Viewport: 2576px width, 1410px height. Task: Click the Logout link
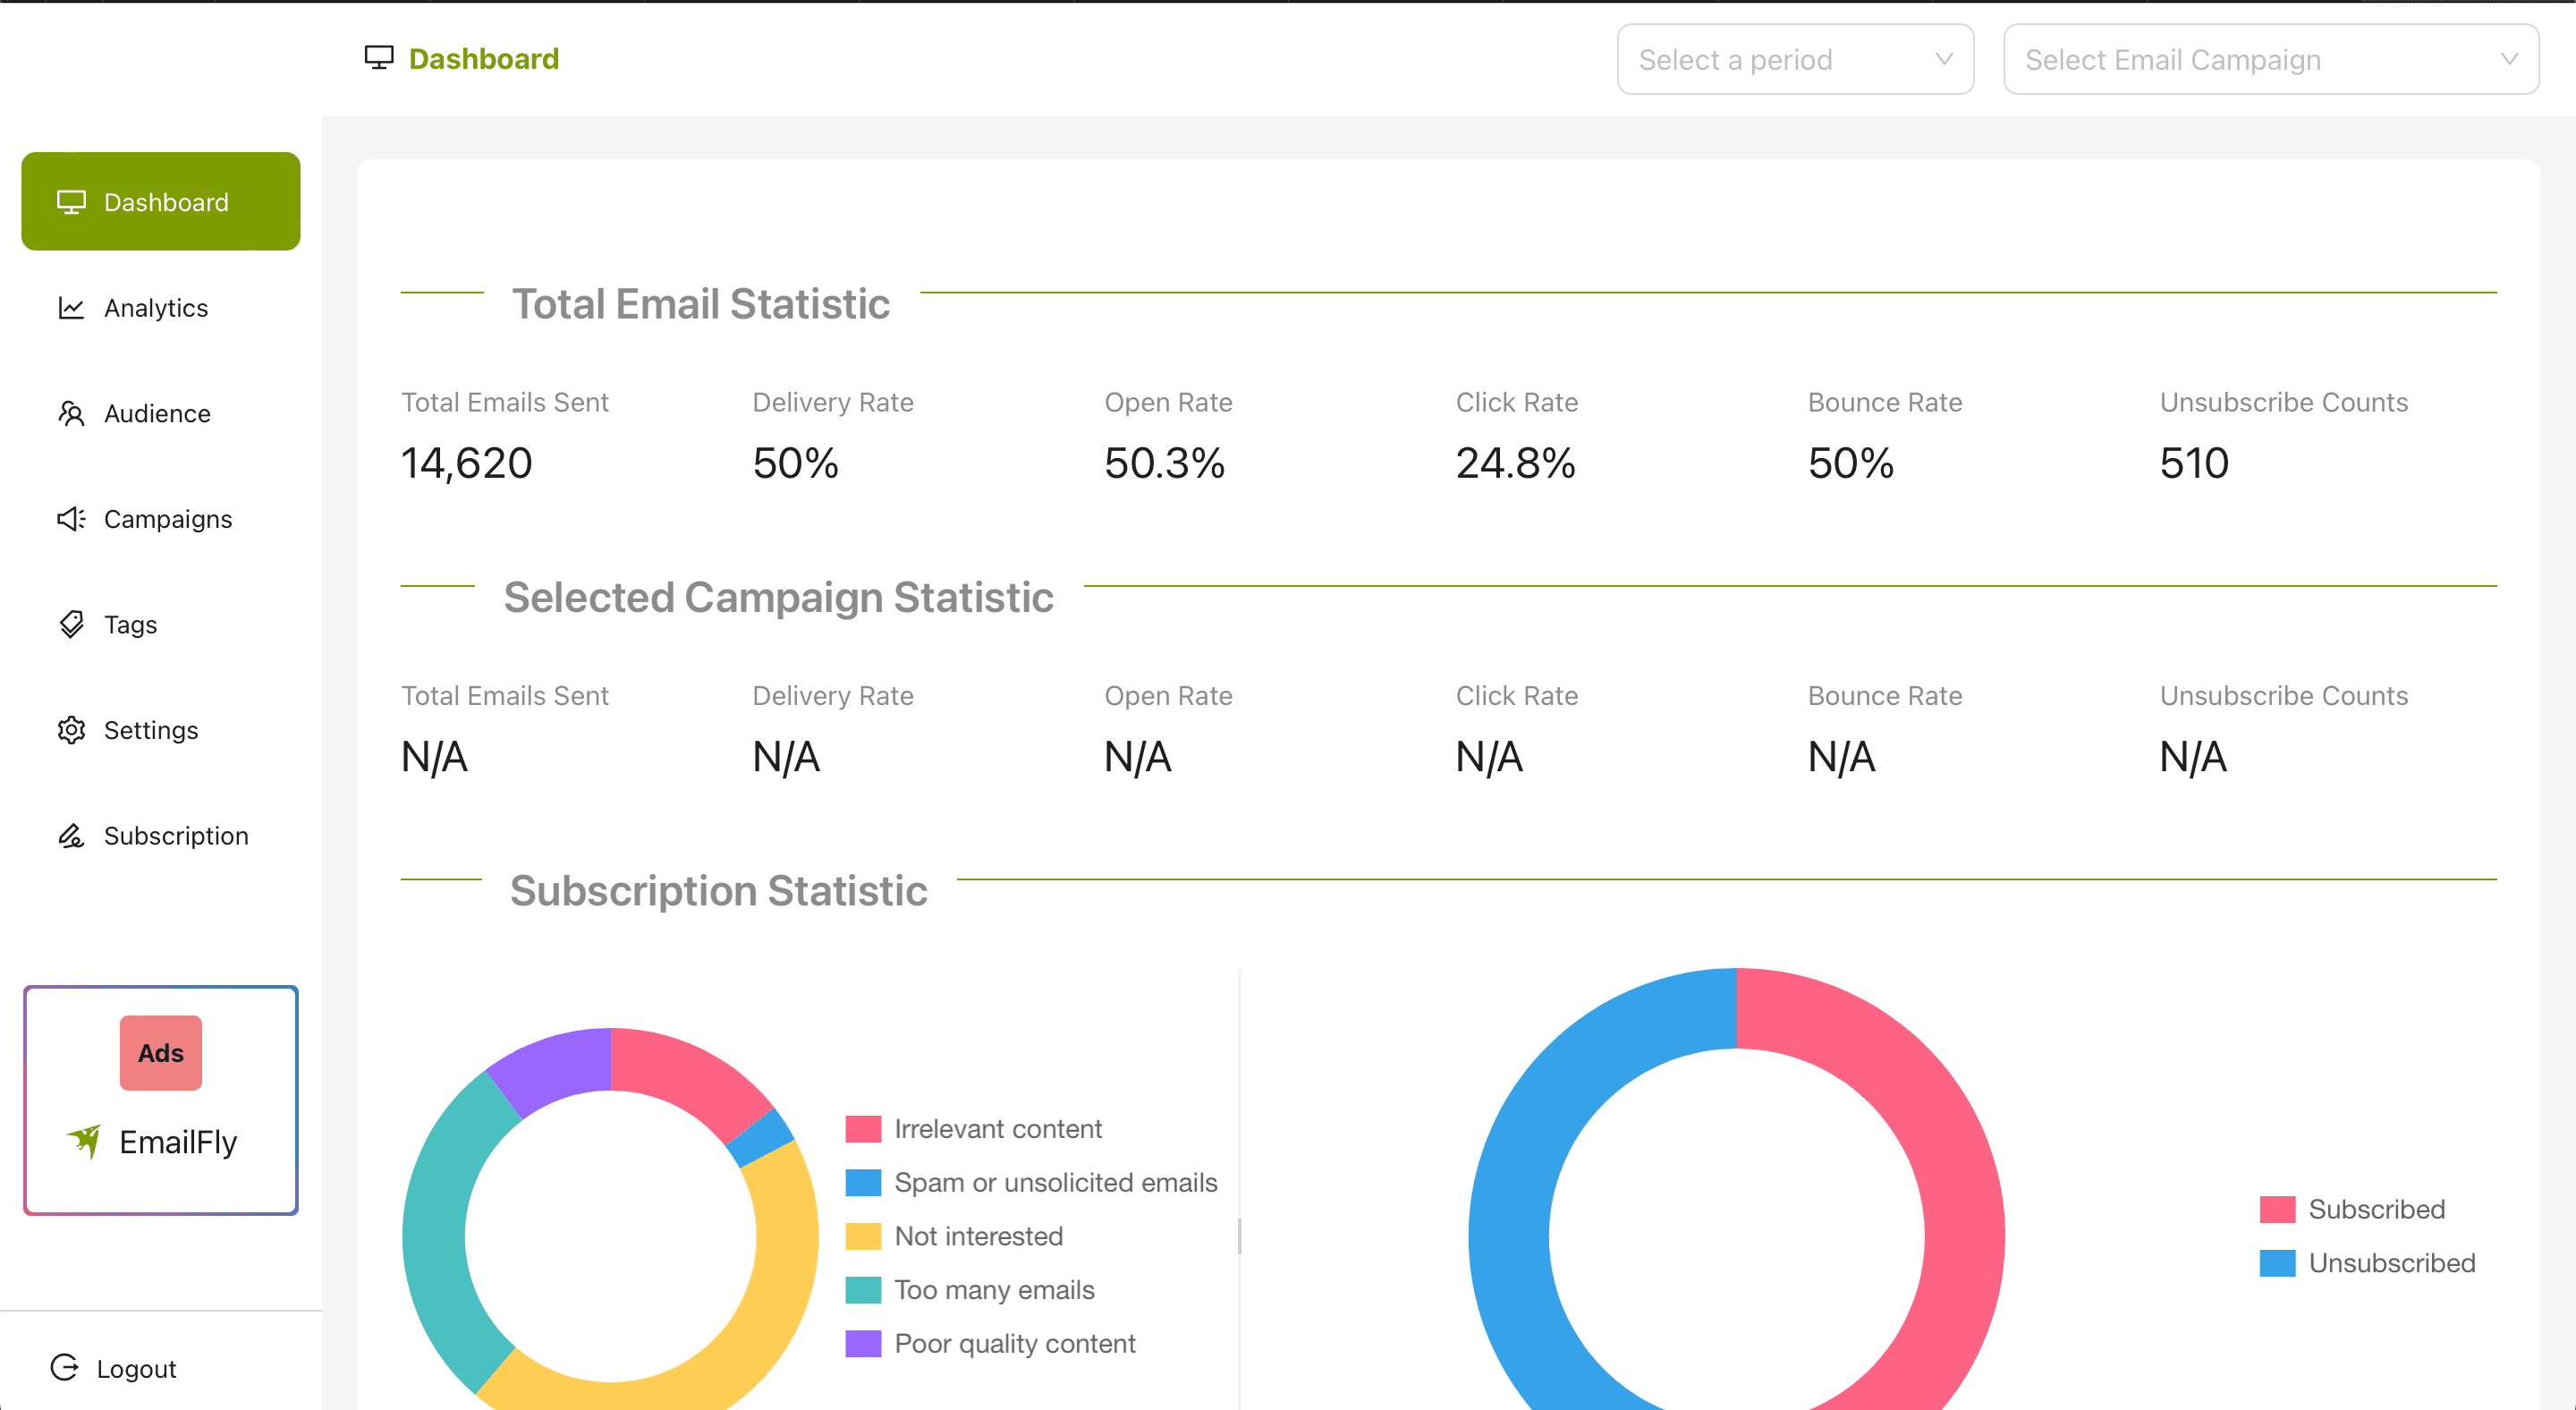(x=135, y=1368)
